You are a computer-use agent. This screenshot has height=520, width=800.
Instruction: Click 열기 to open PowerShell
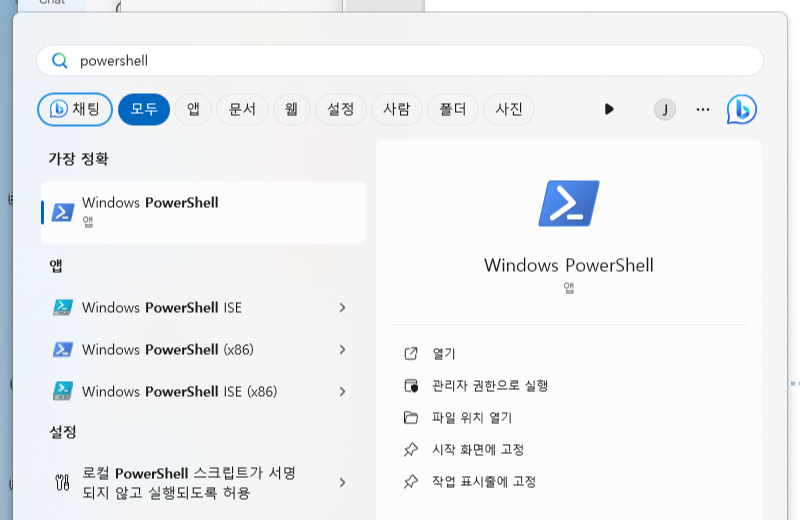[444, 354]
